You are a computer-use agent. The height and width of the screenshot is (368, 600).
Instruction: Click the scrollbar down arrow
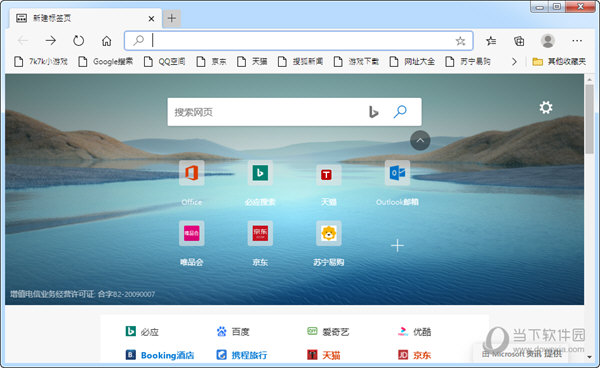click(x=589, y=357)
